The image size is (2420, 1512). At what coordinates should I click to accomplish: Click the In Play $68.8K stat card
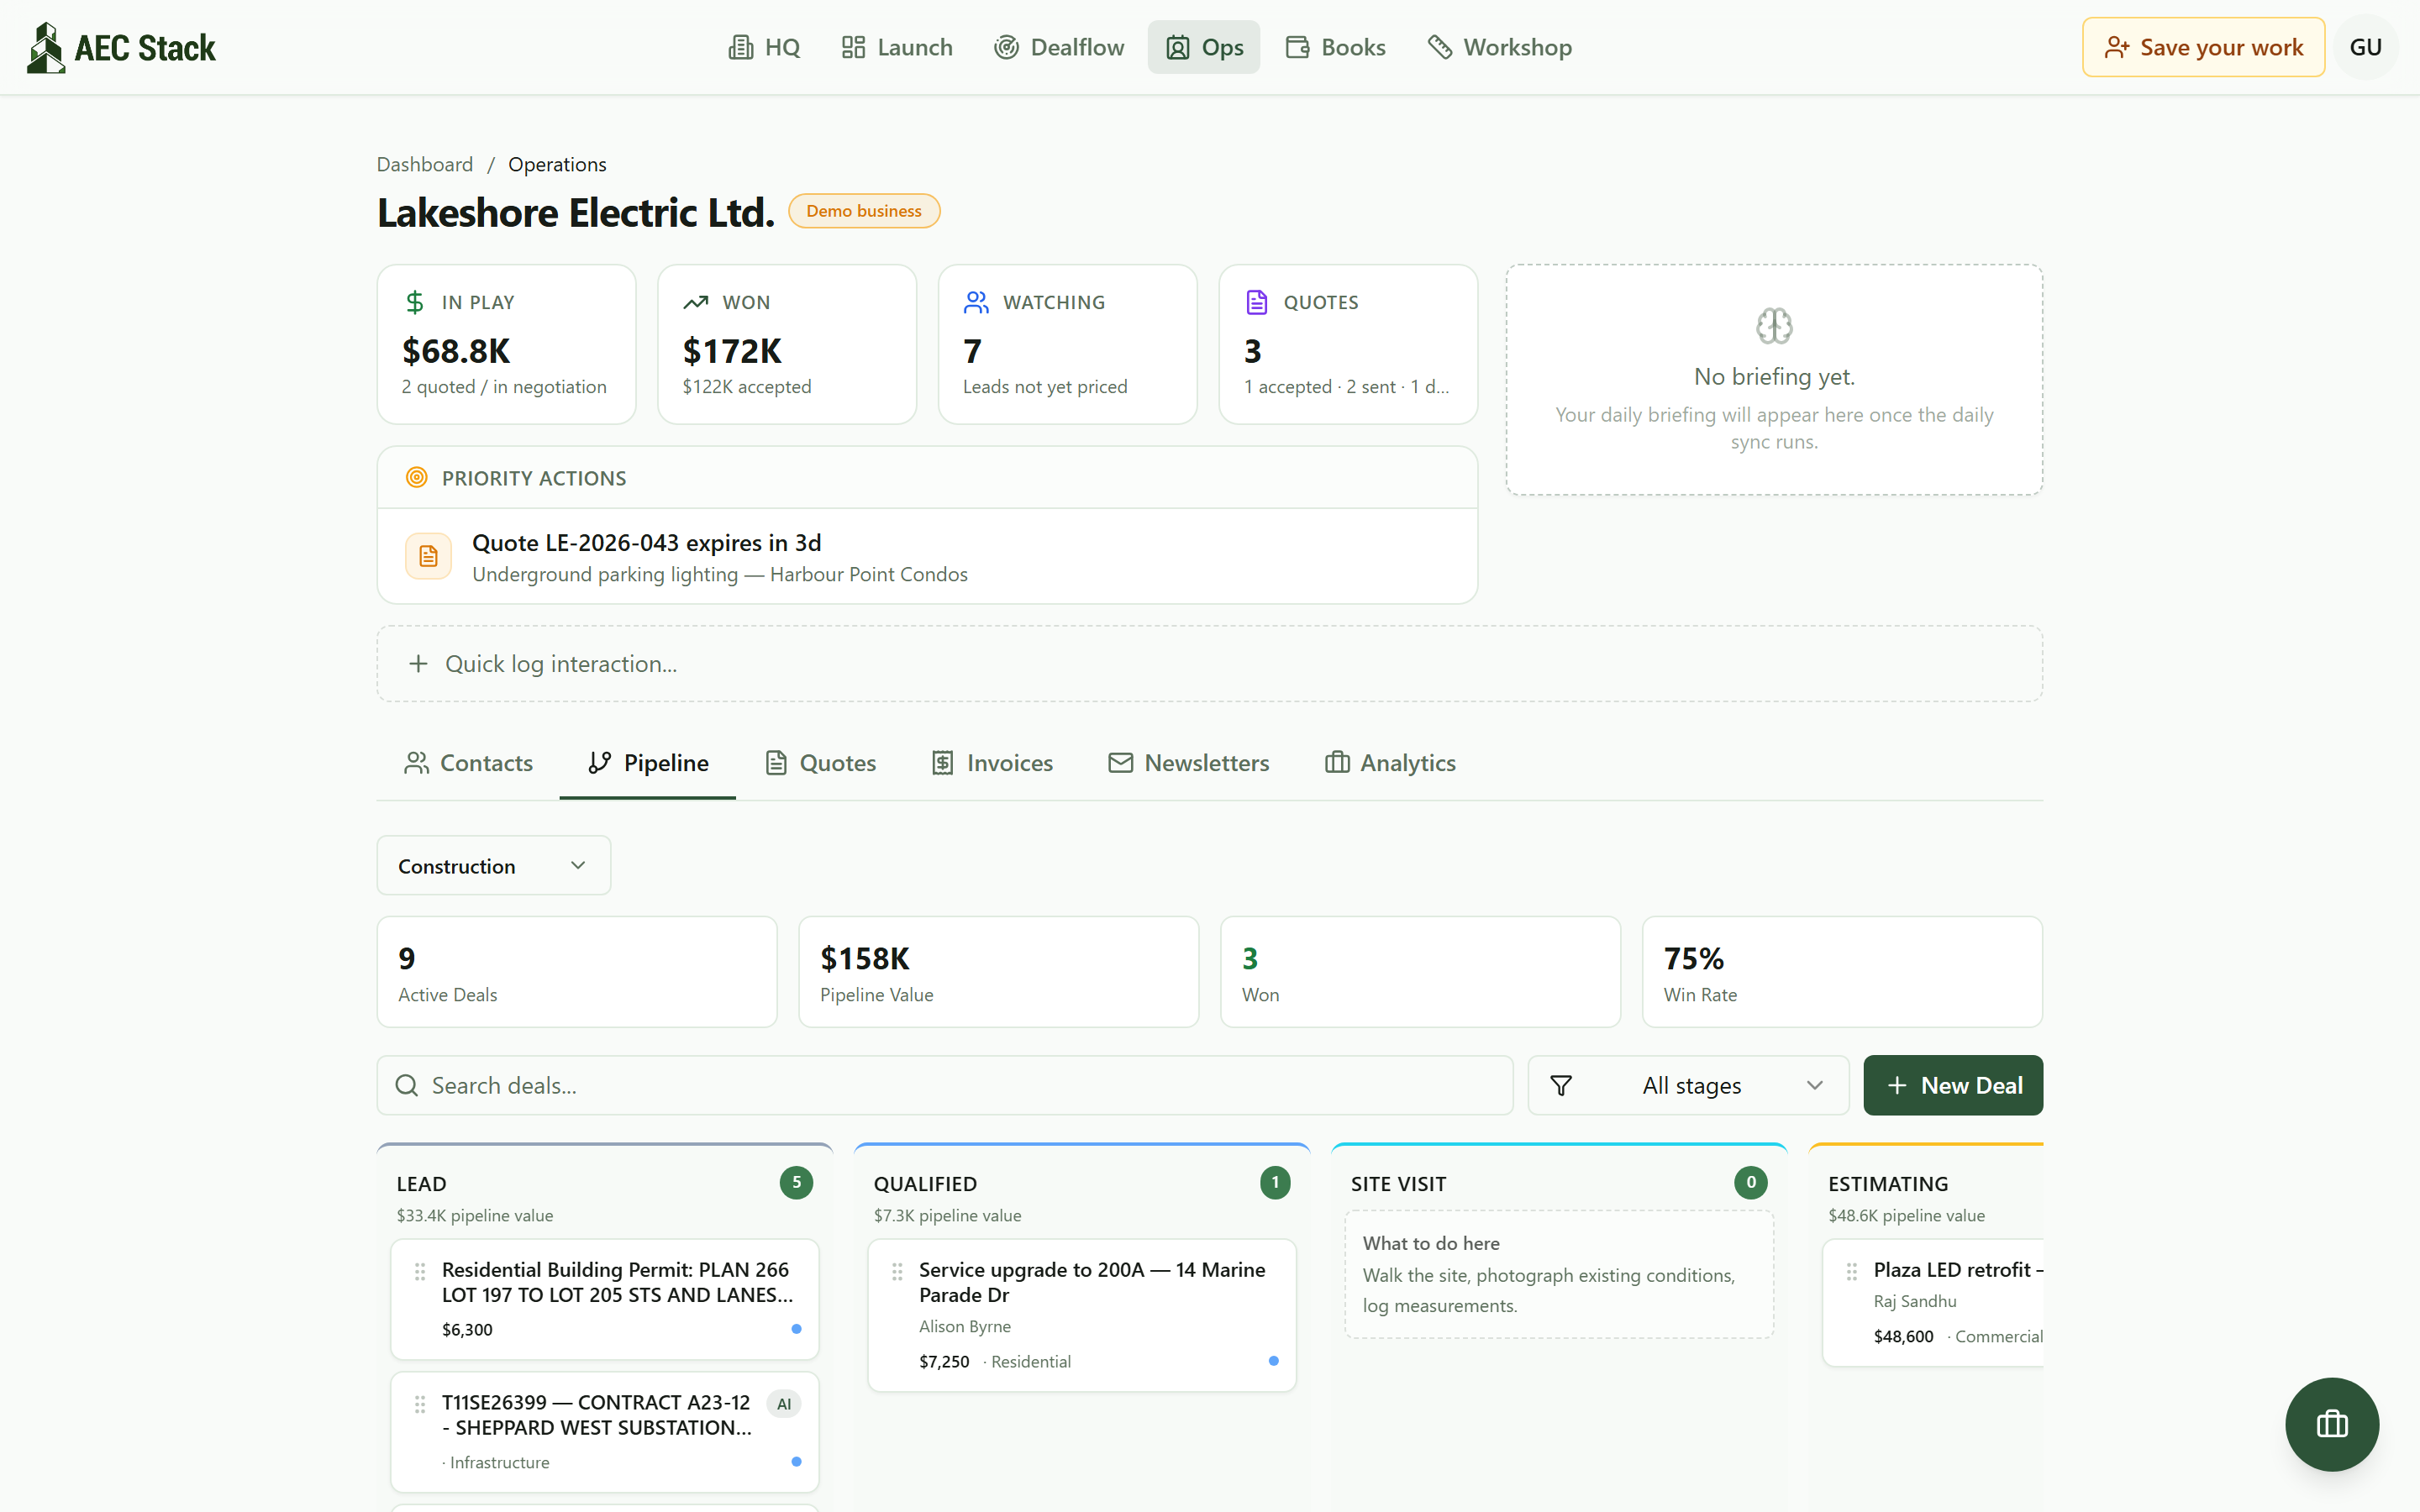click(506, 344)
